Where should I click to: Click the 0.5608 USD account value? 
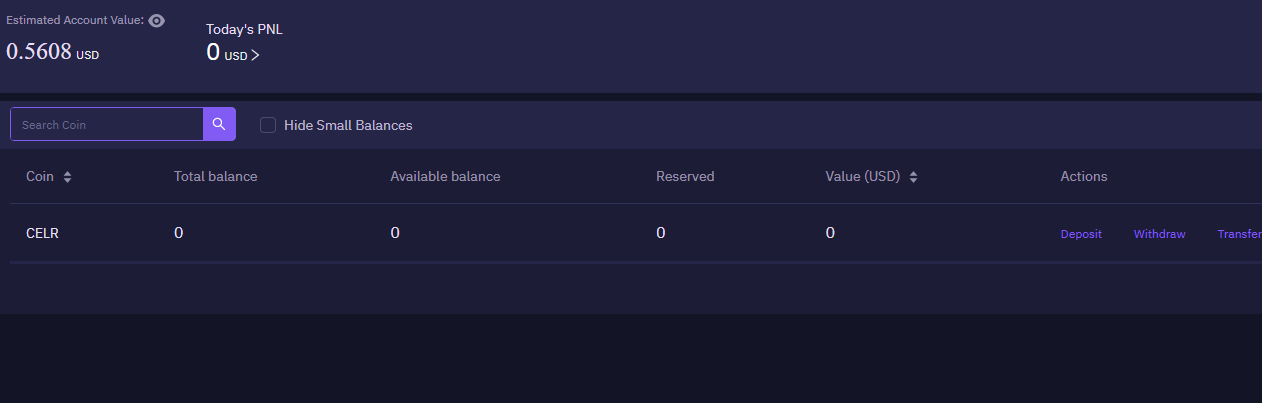click(53, 52)
